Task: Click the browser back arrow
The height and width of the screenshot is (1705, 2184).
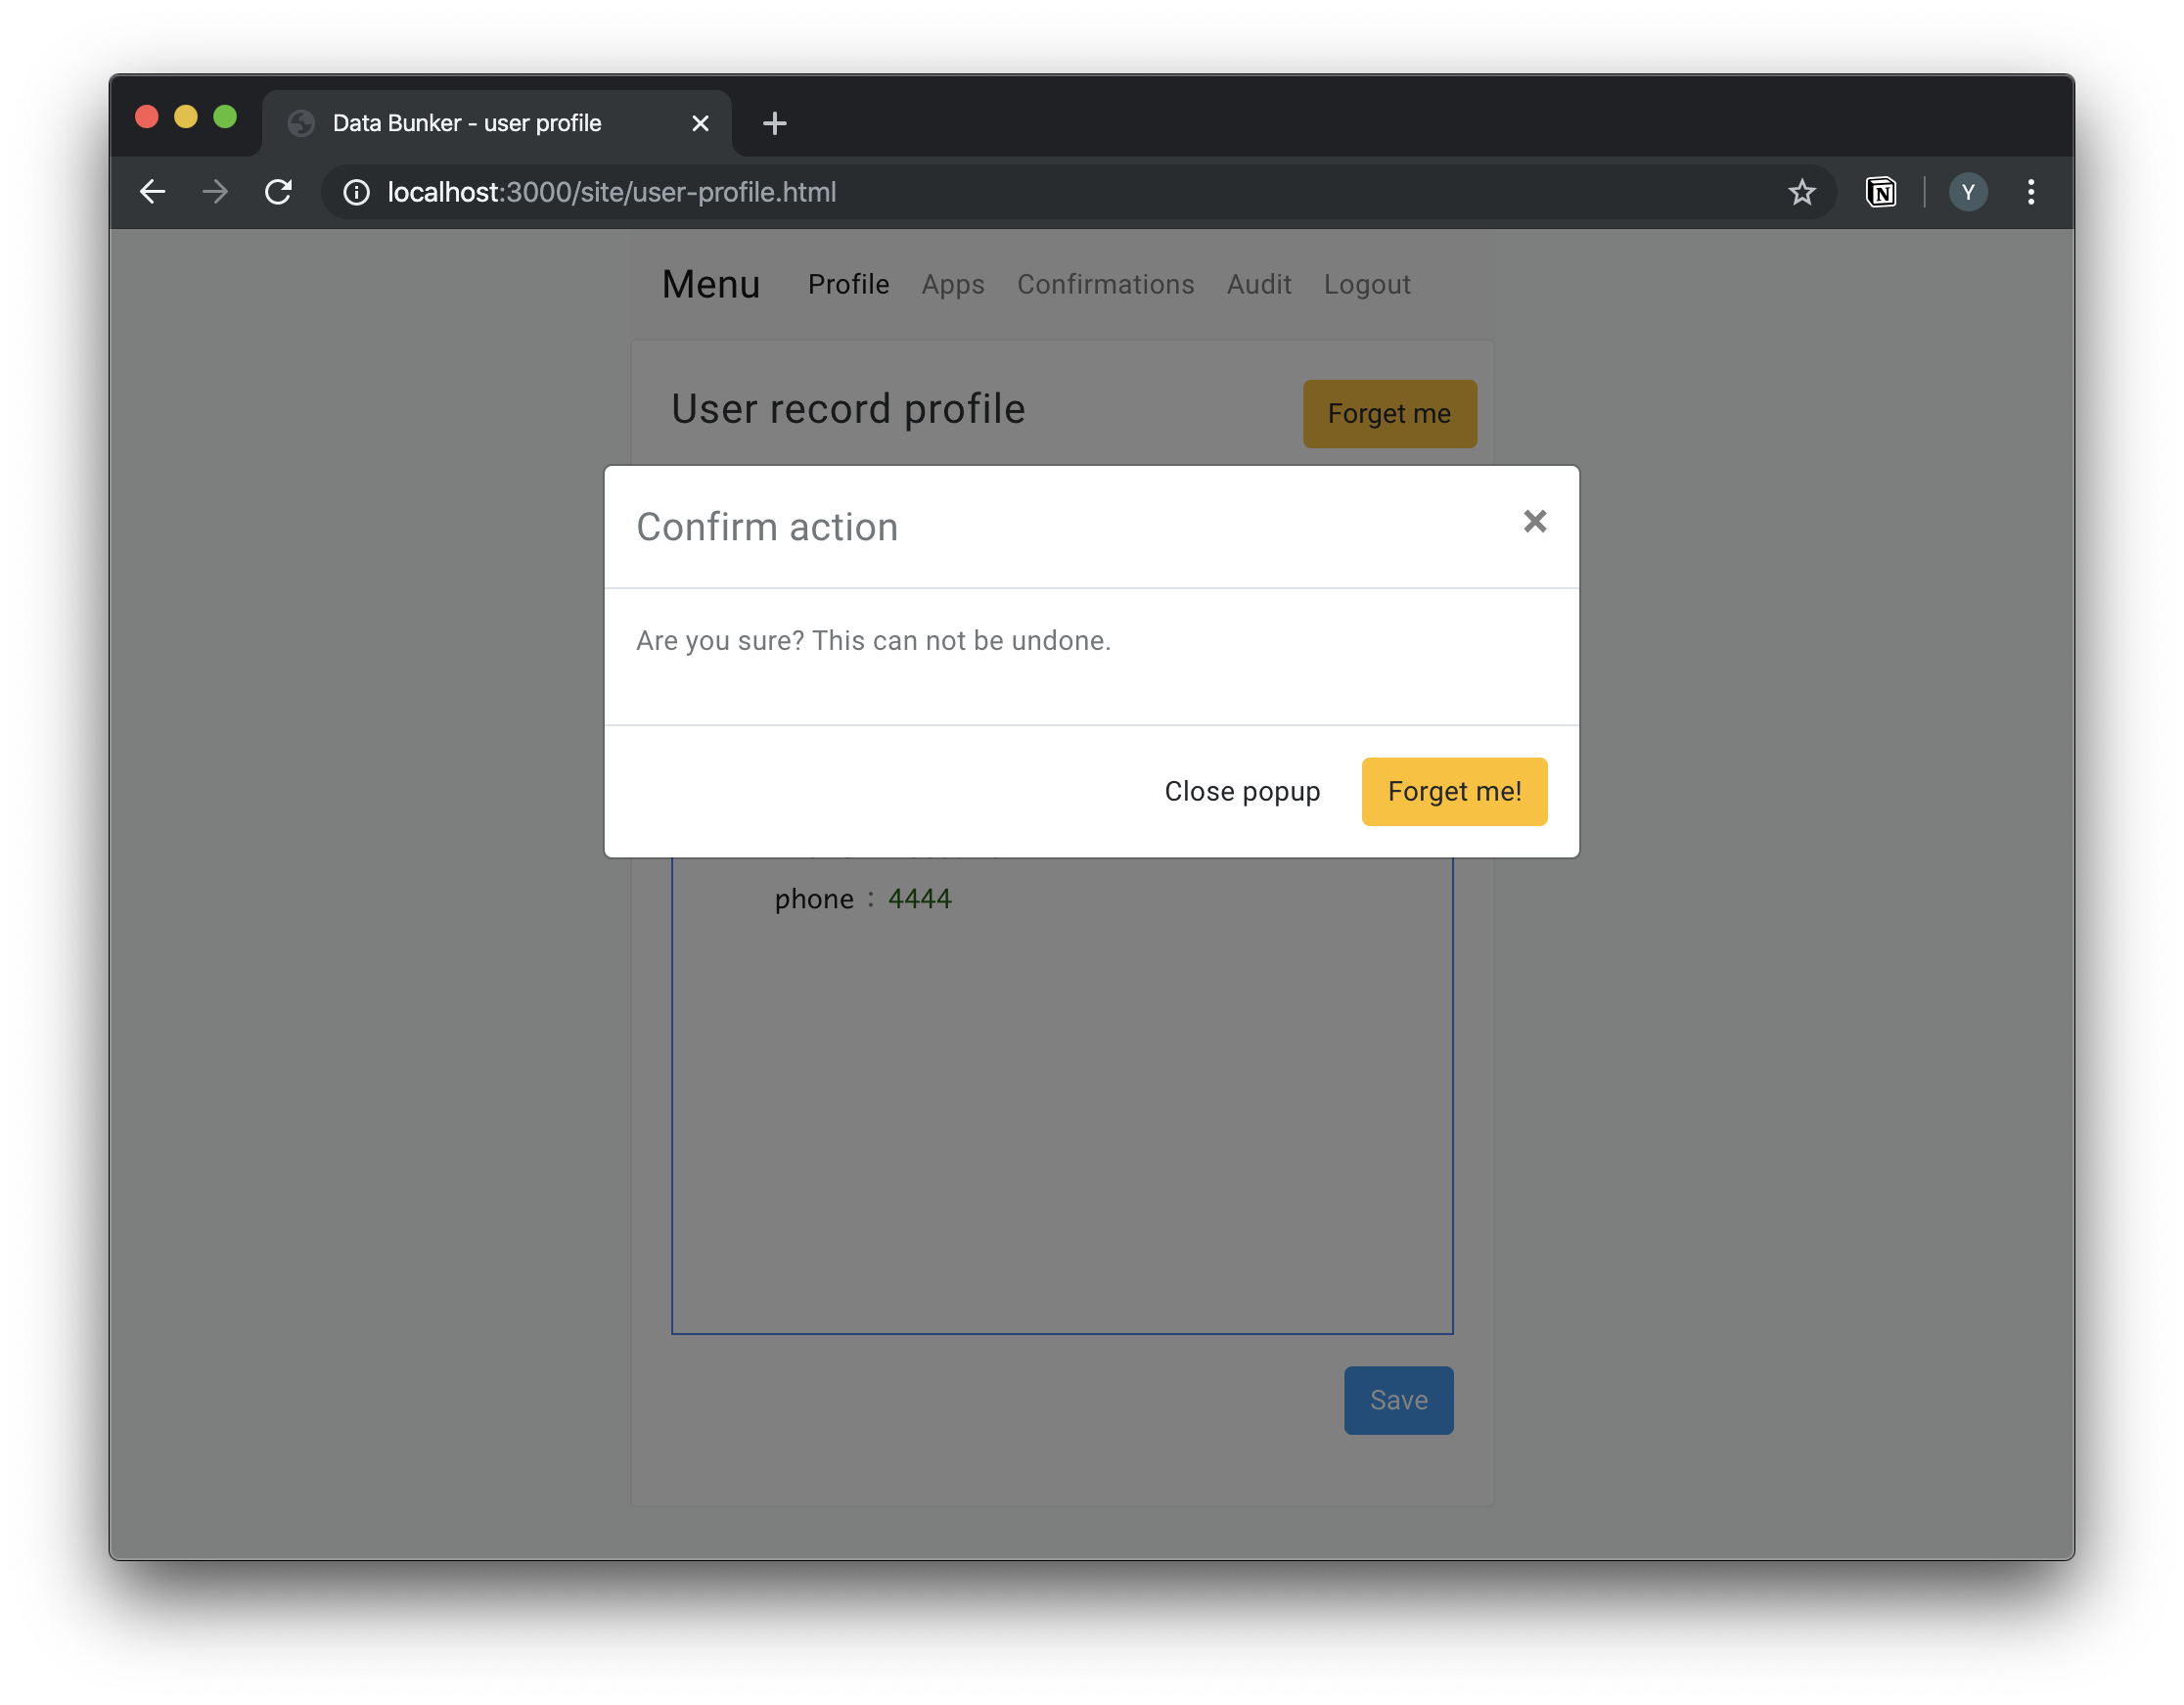Action: click(x=152, y=192)
